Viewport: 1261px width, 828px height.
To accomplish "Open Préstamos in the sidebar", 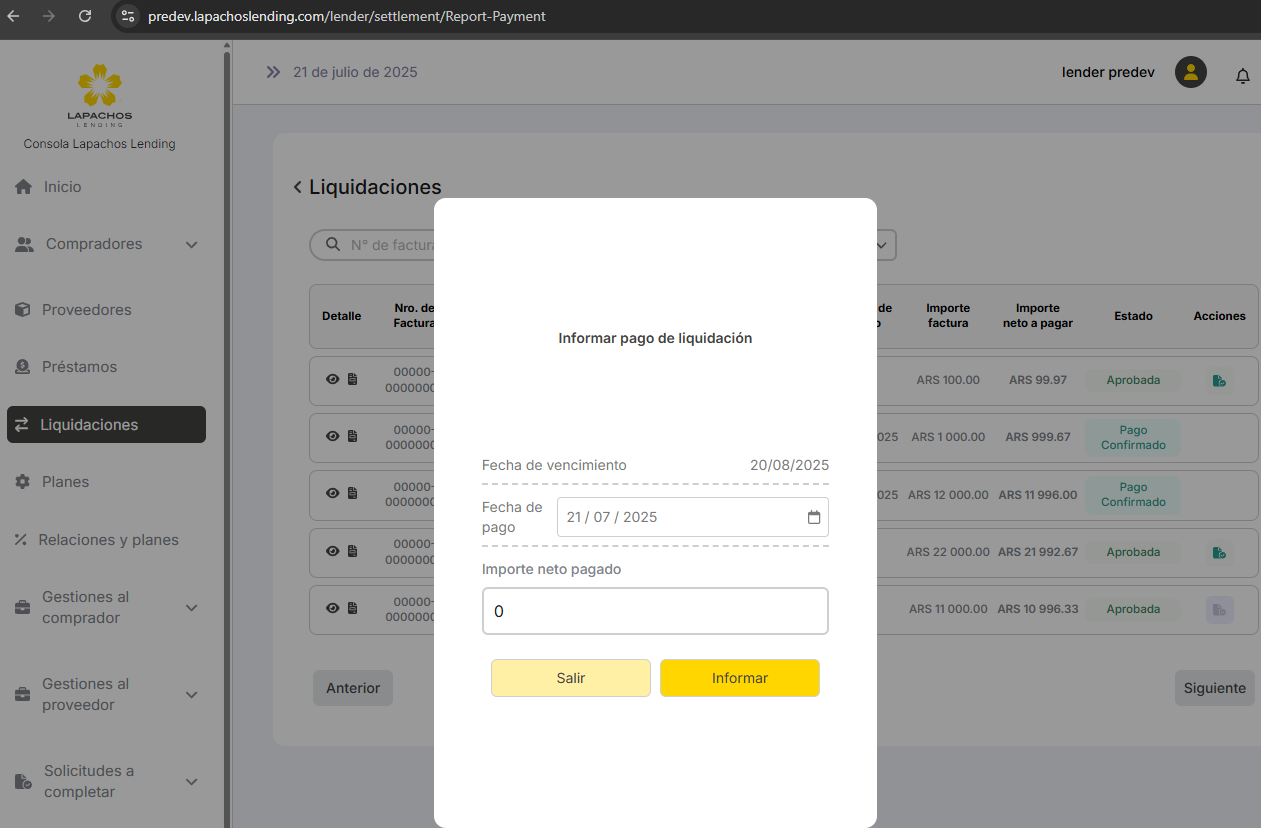I will 79,367.
